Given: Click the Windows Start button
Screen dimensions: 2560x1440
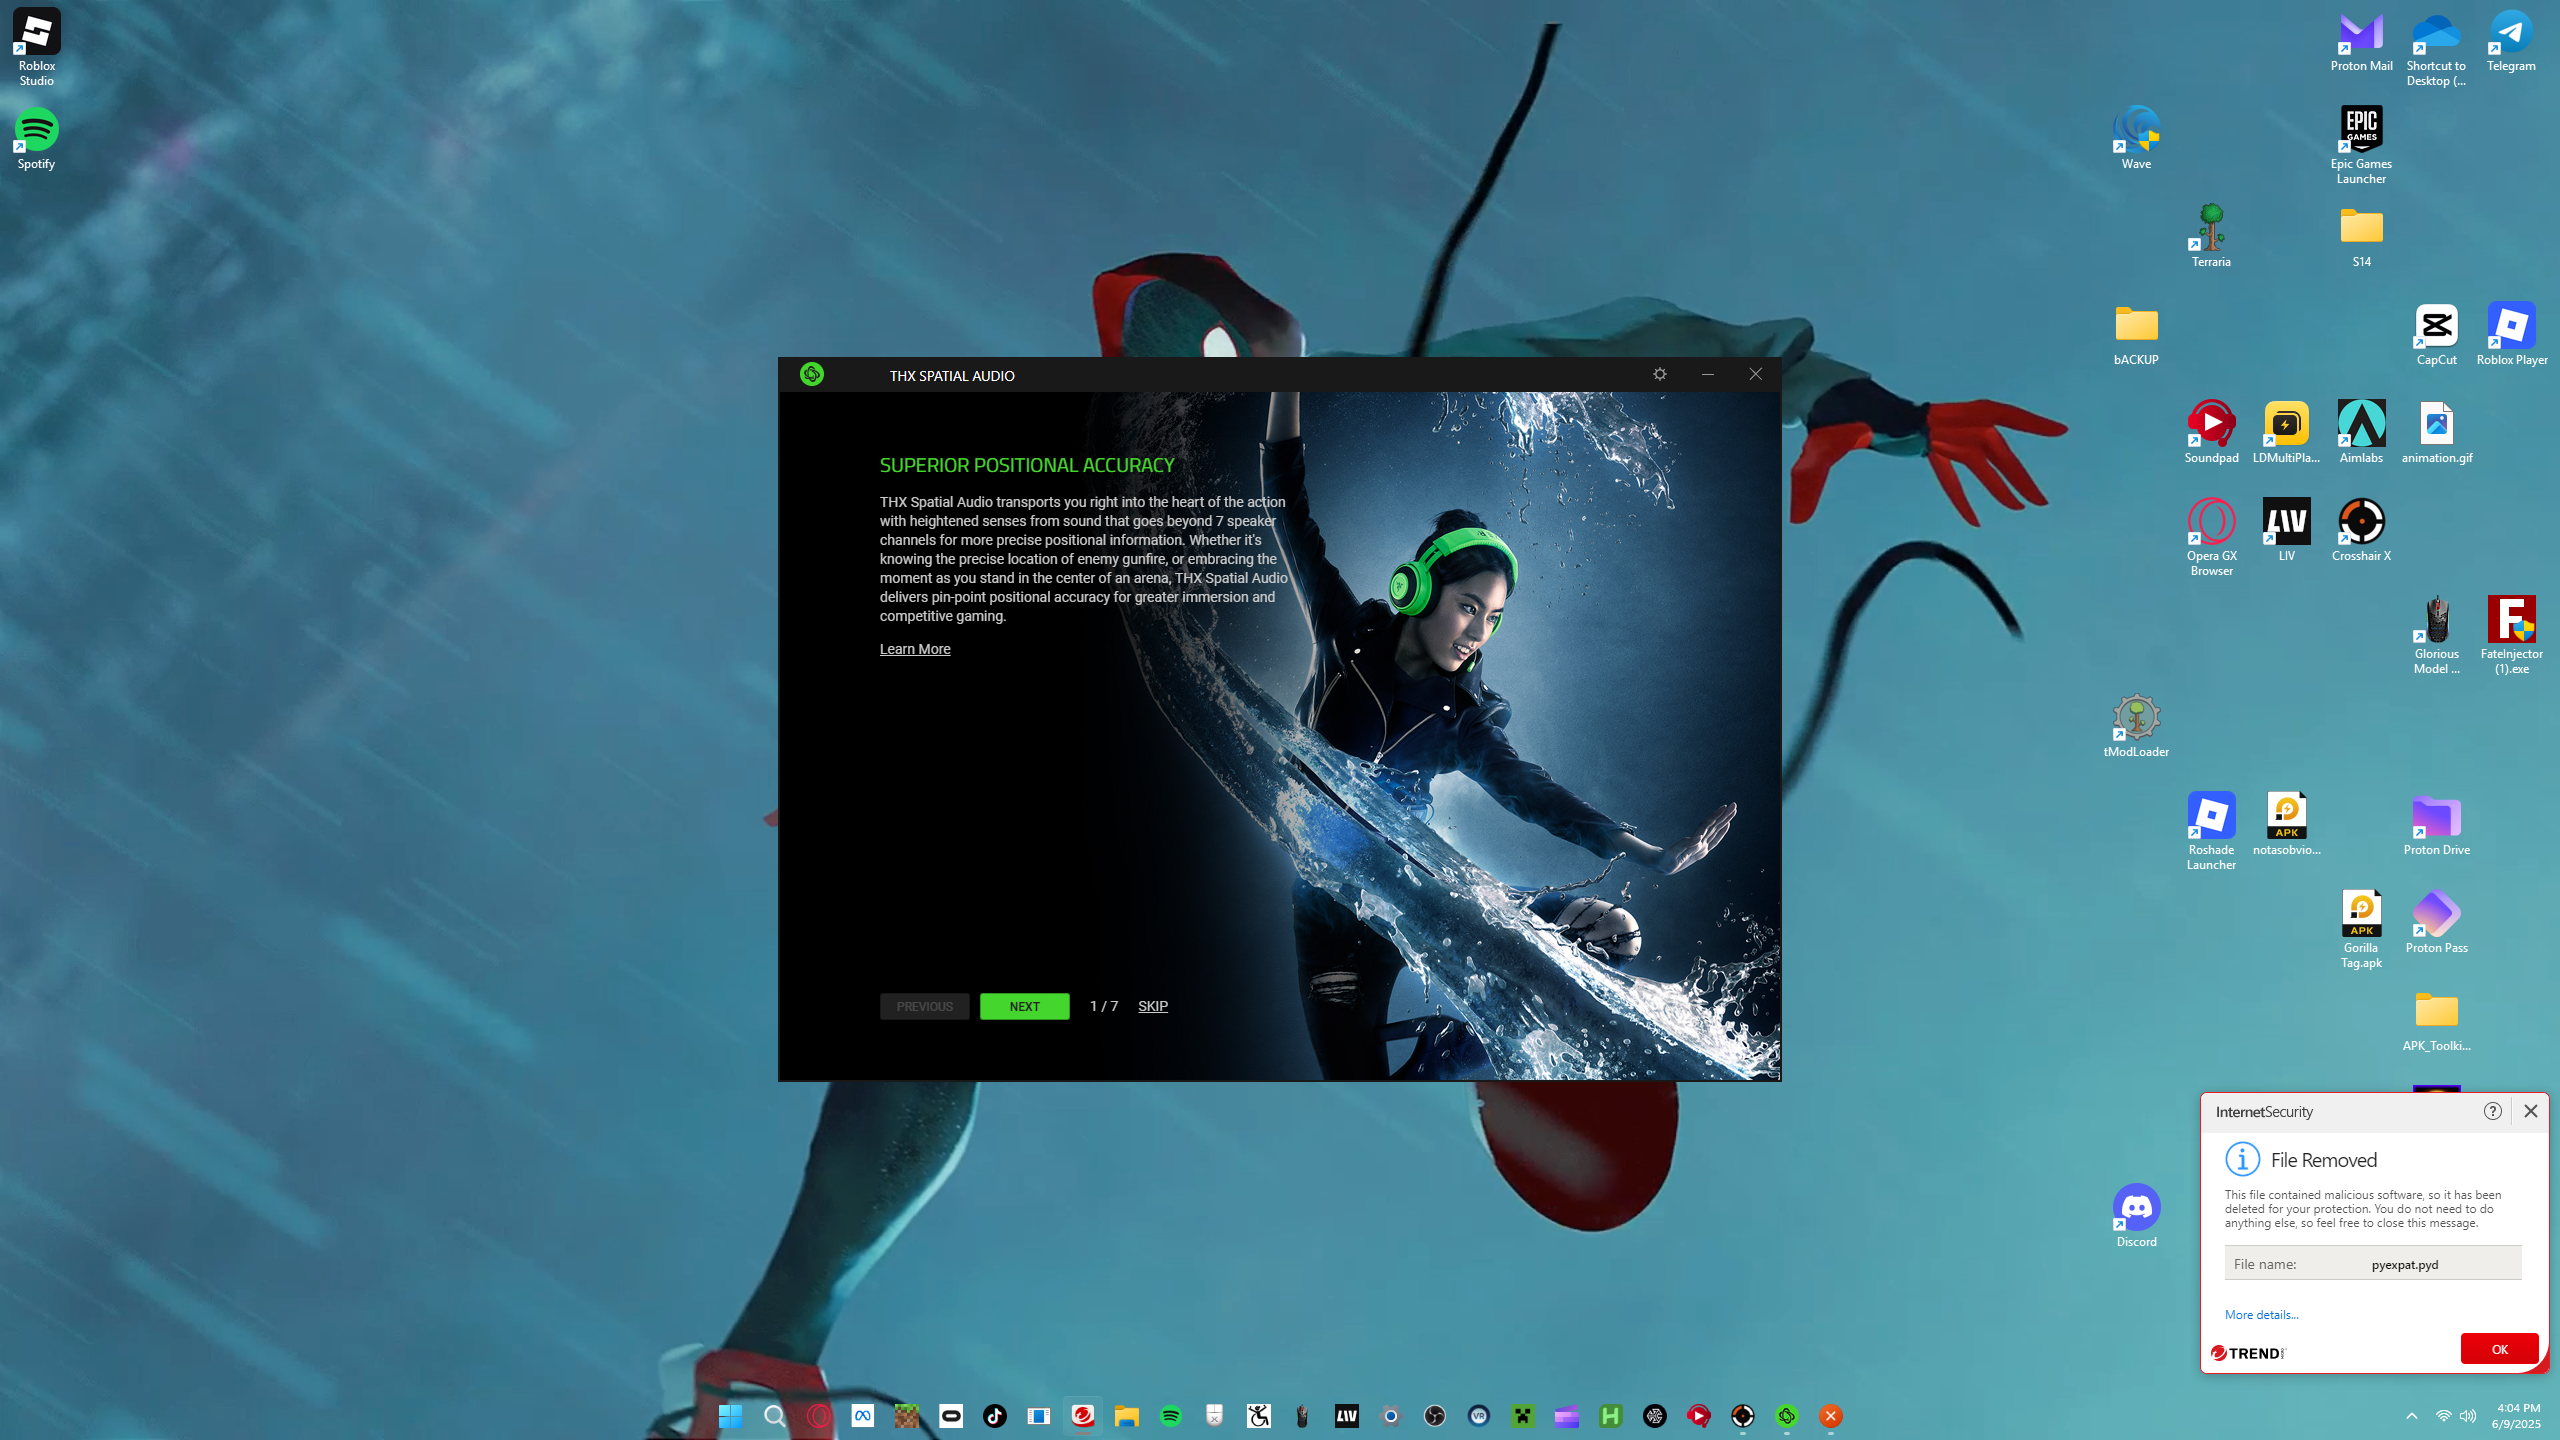Looking at the screenshot, I should (730, 1416).
